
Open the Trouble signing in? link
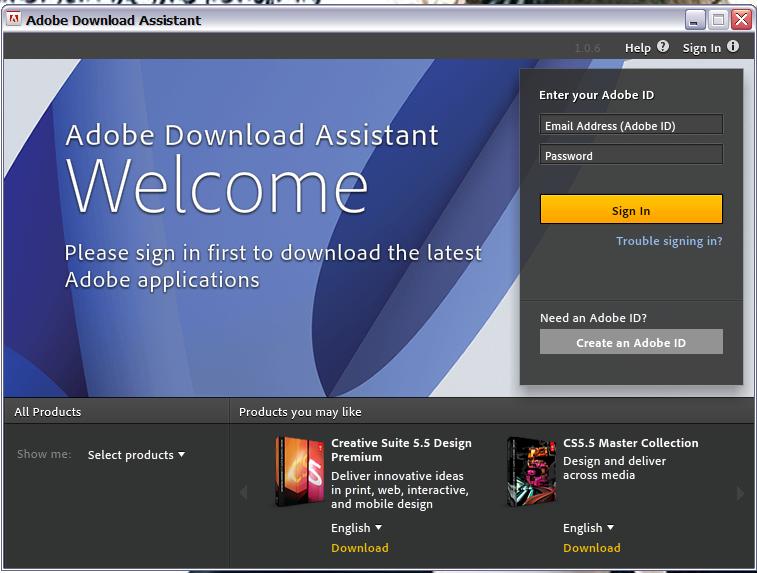point(669,241)
